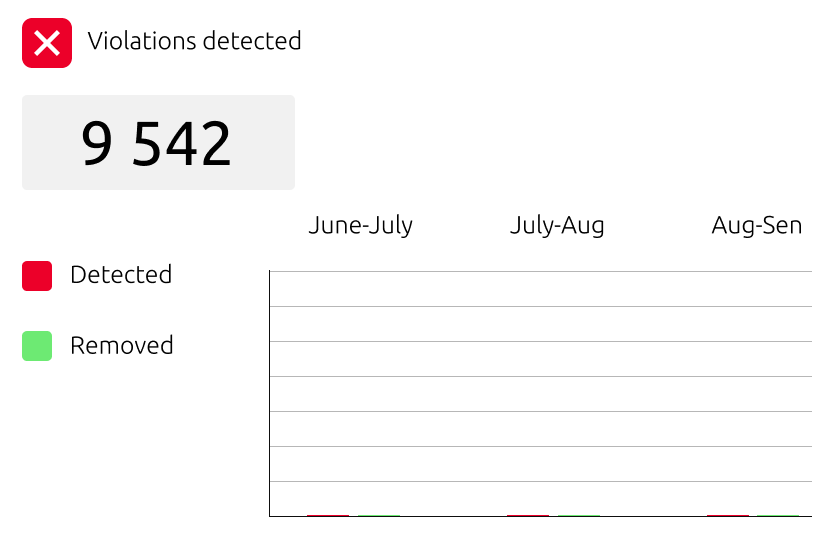Click the red Detected bar for July-Aug
Image resolution: width=829 pixels, height=547 pixels.
point(528,515)
